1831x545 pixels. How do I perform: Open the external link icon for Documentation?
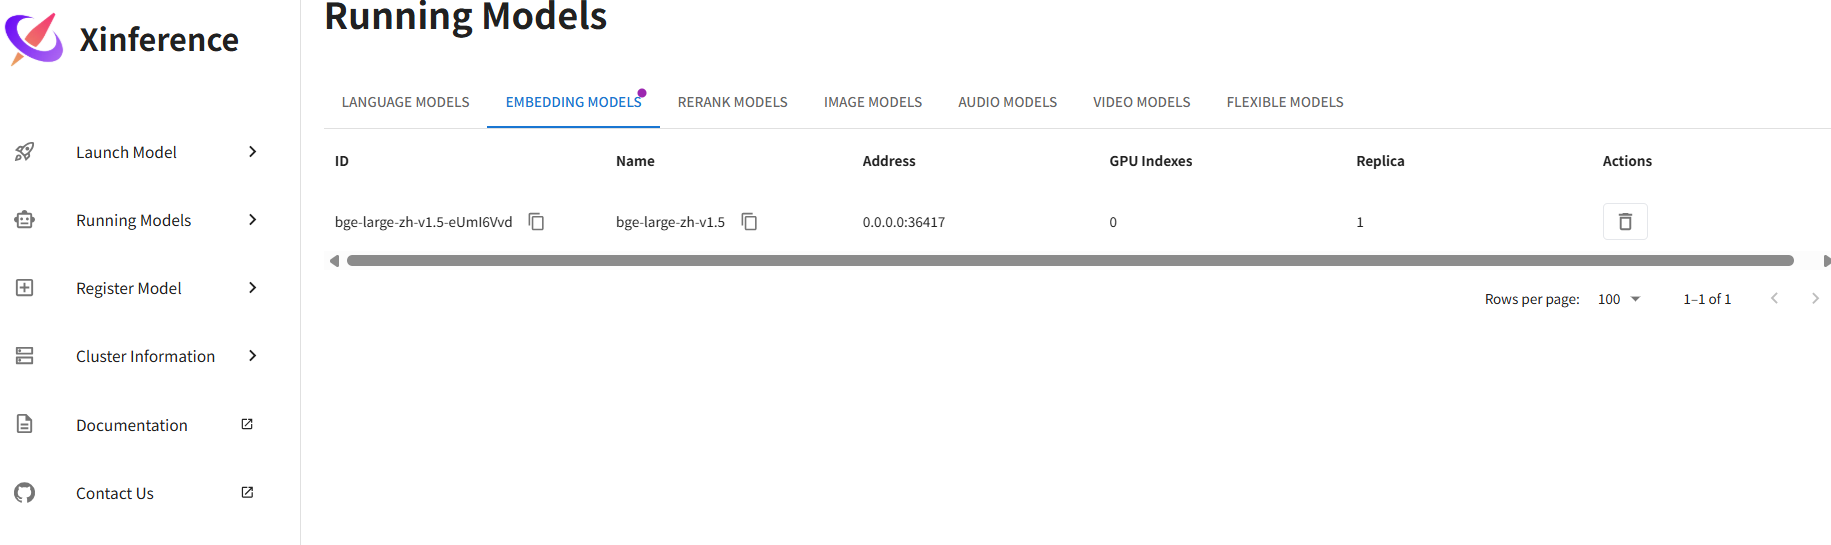(247, 424)
